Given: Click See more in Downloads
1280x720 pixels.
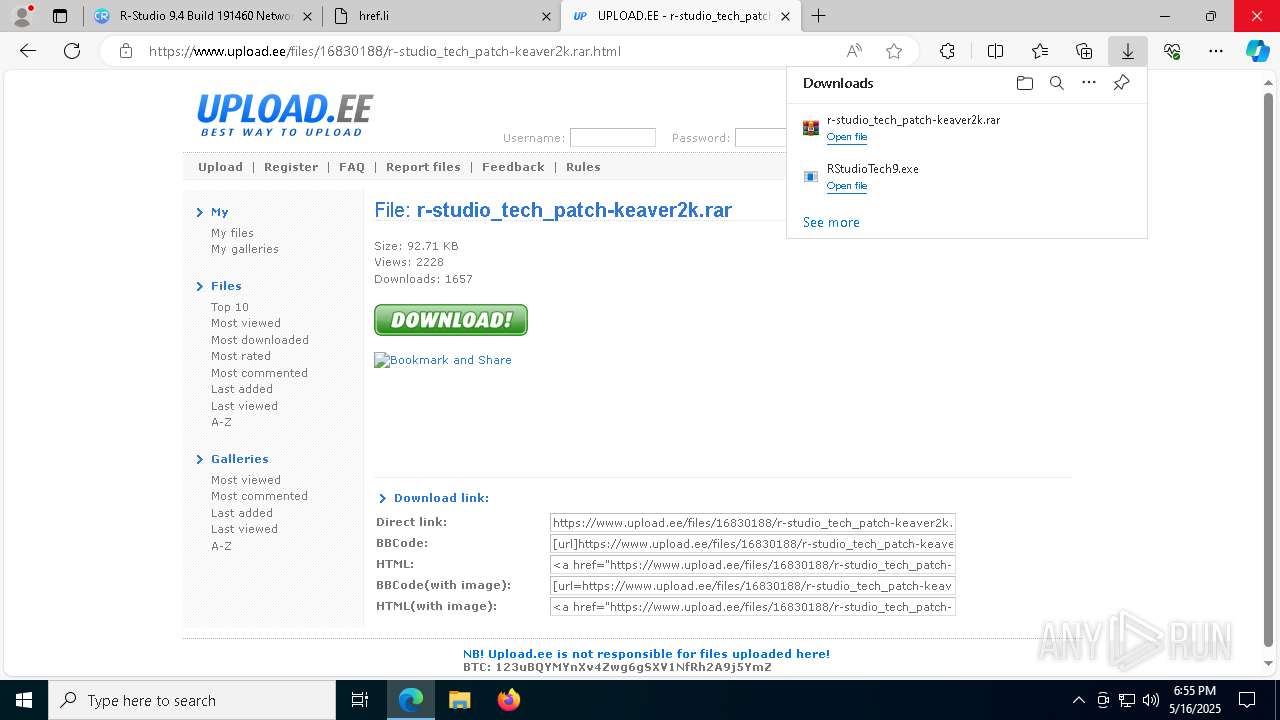Looking at the screenshot, I should click(x=831, y=222).
